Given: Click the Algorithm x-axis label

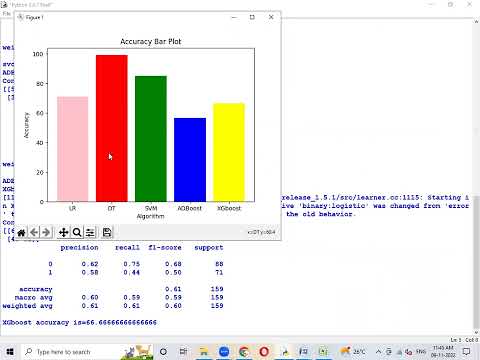Looking at the screenshot, I should pyautogui.click(x=150, y=216).
